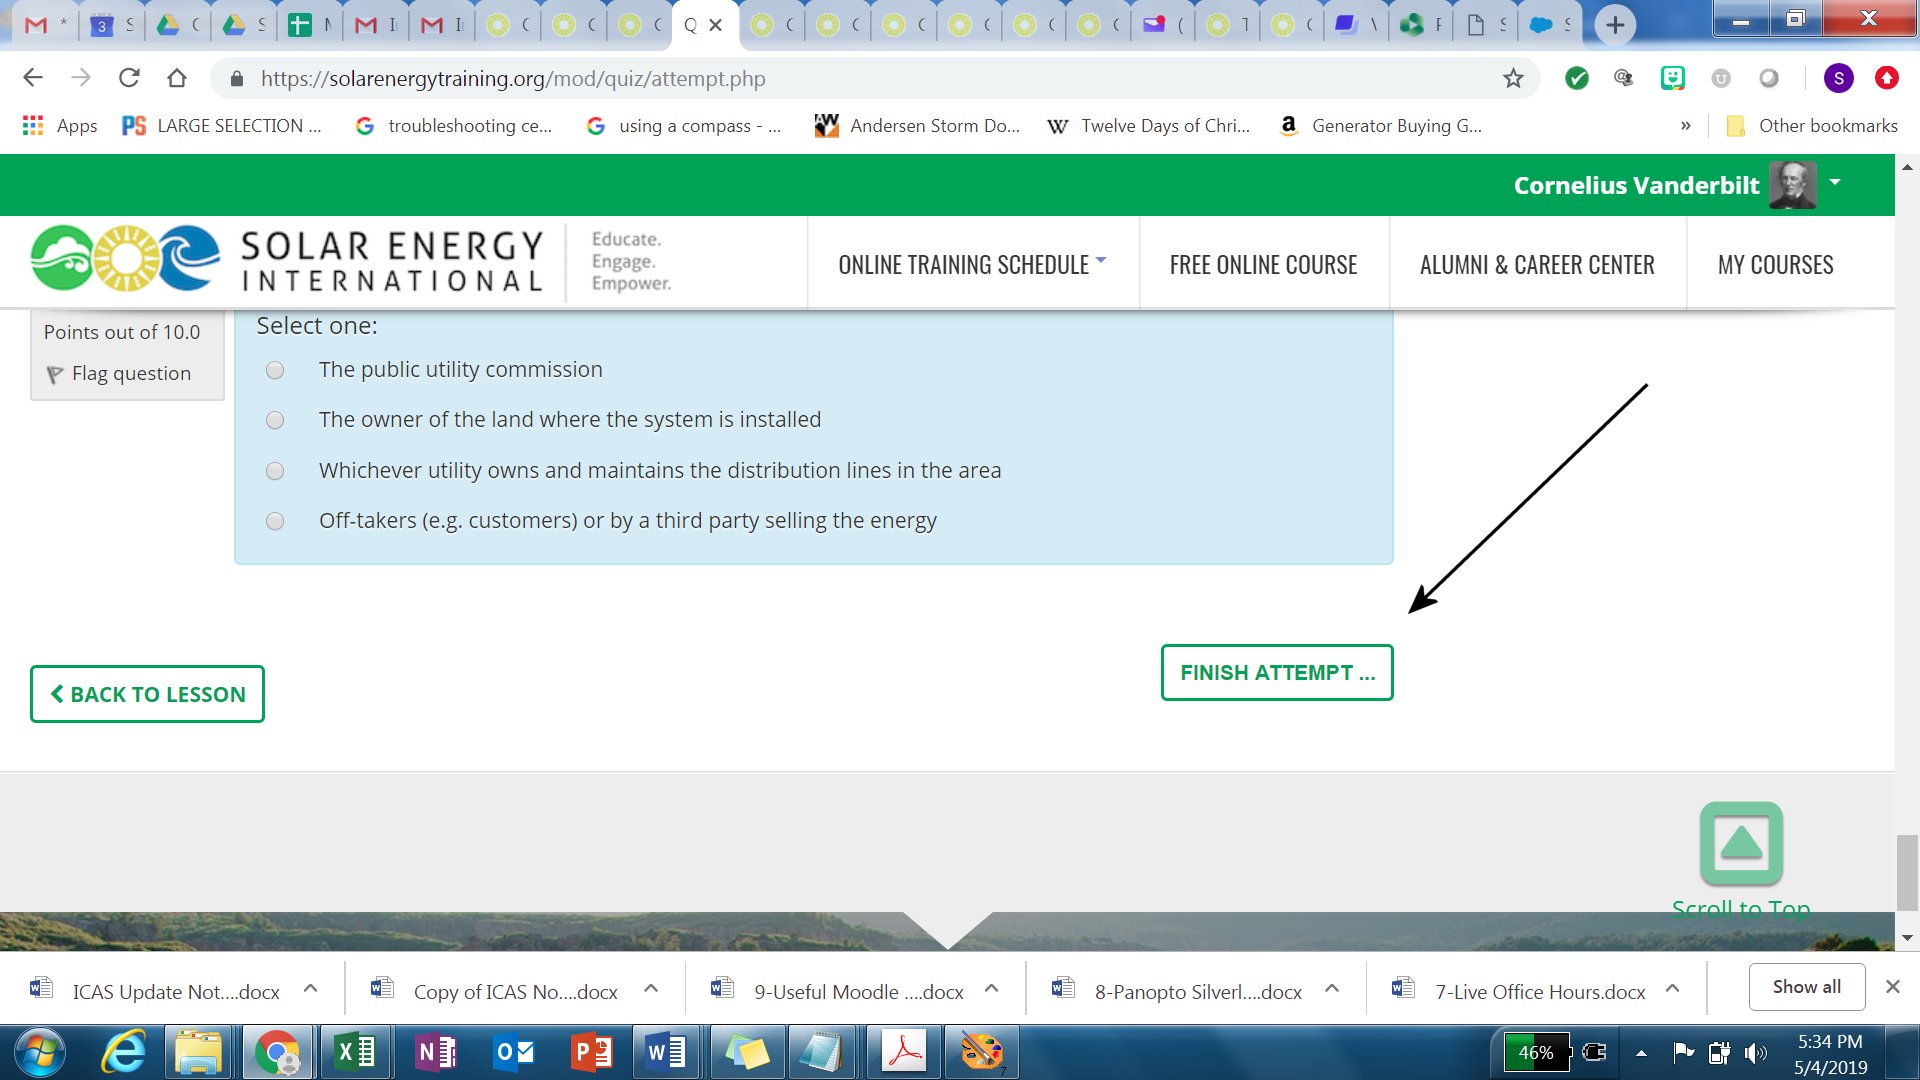The image size is (1920, 1080).
Task: Click the Scroll to Top arrow icon
Action: [1741, 843]
